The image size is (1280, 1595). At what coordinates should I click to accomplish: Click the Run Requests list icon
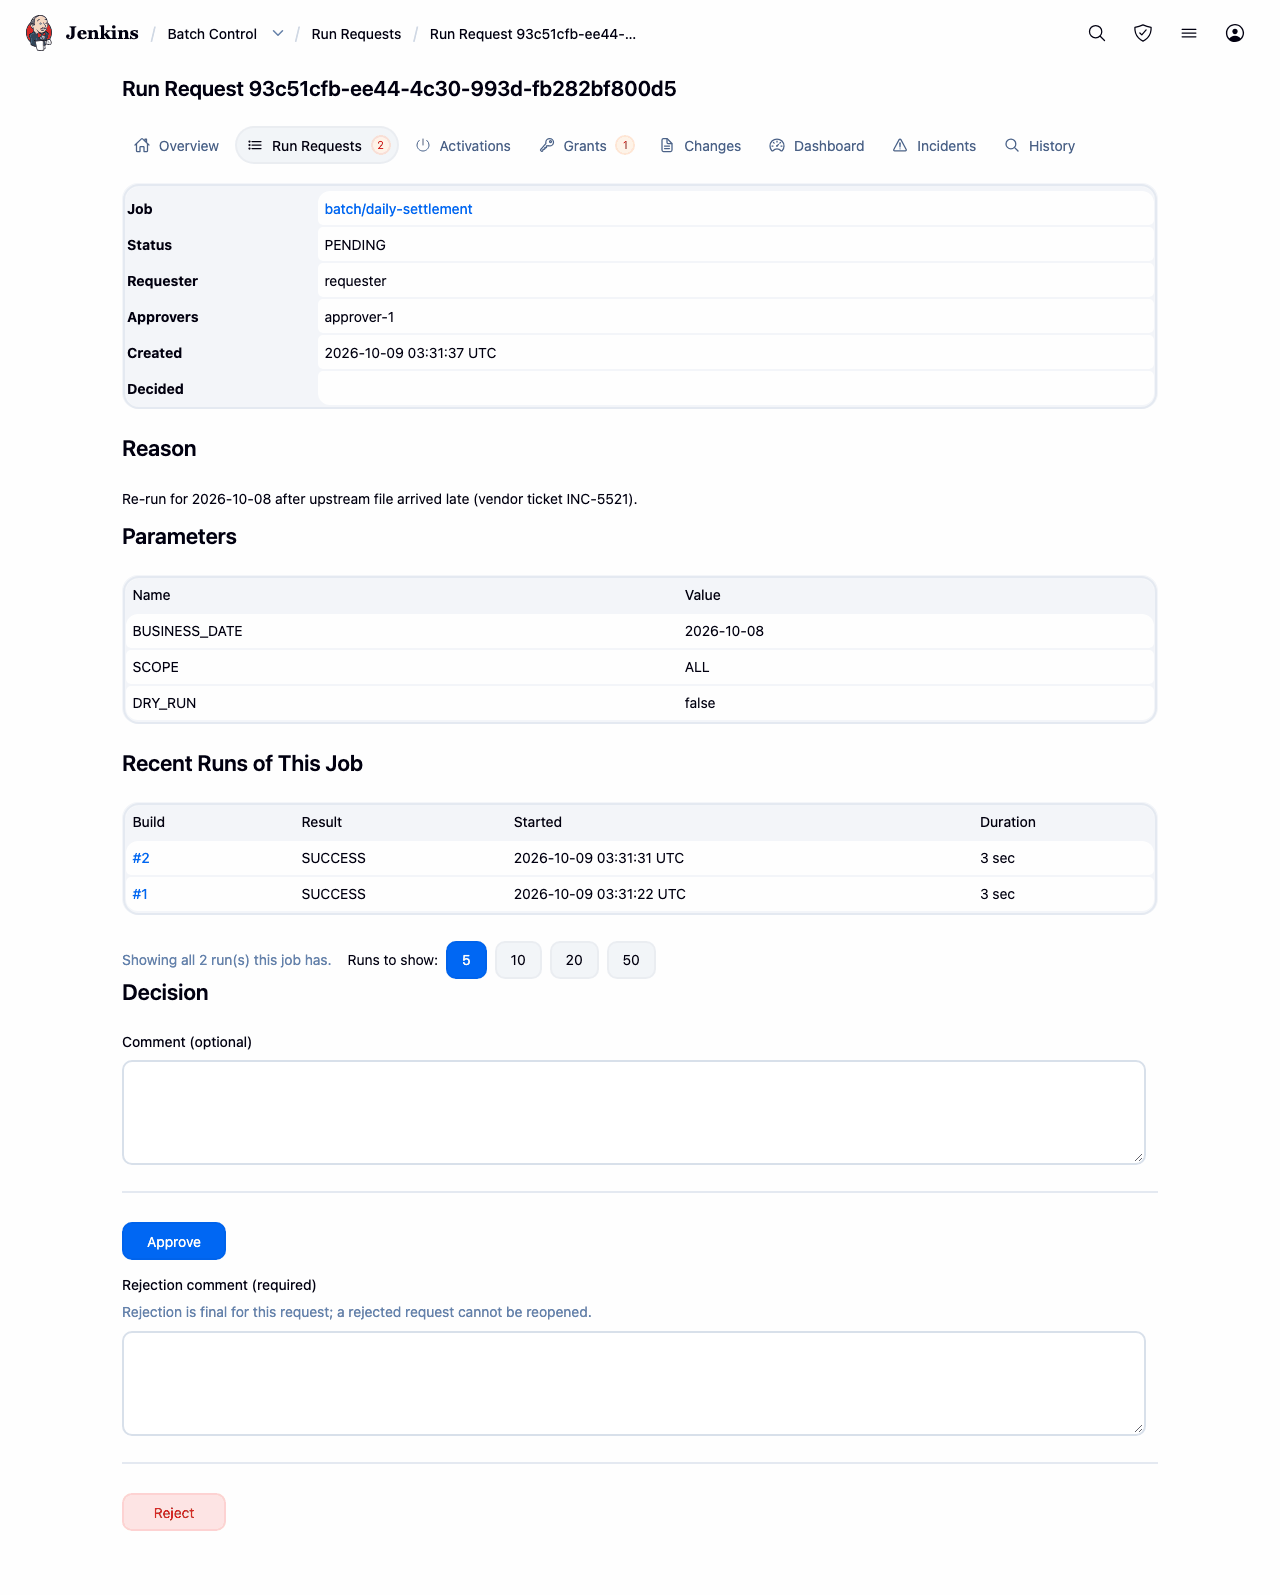[255, 145]
